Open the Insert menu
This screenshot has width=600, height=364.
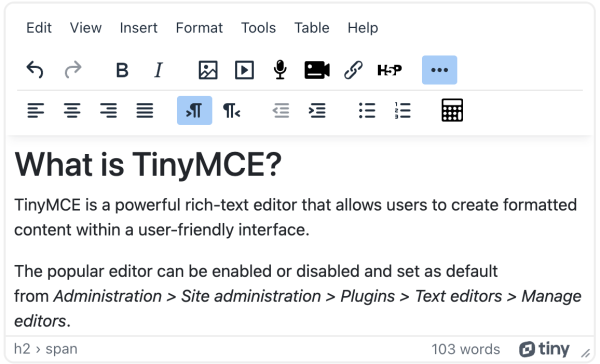[139, 28]
